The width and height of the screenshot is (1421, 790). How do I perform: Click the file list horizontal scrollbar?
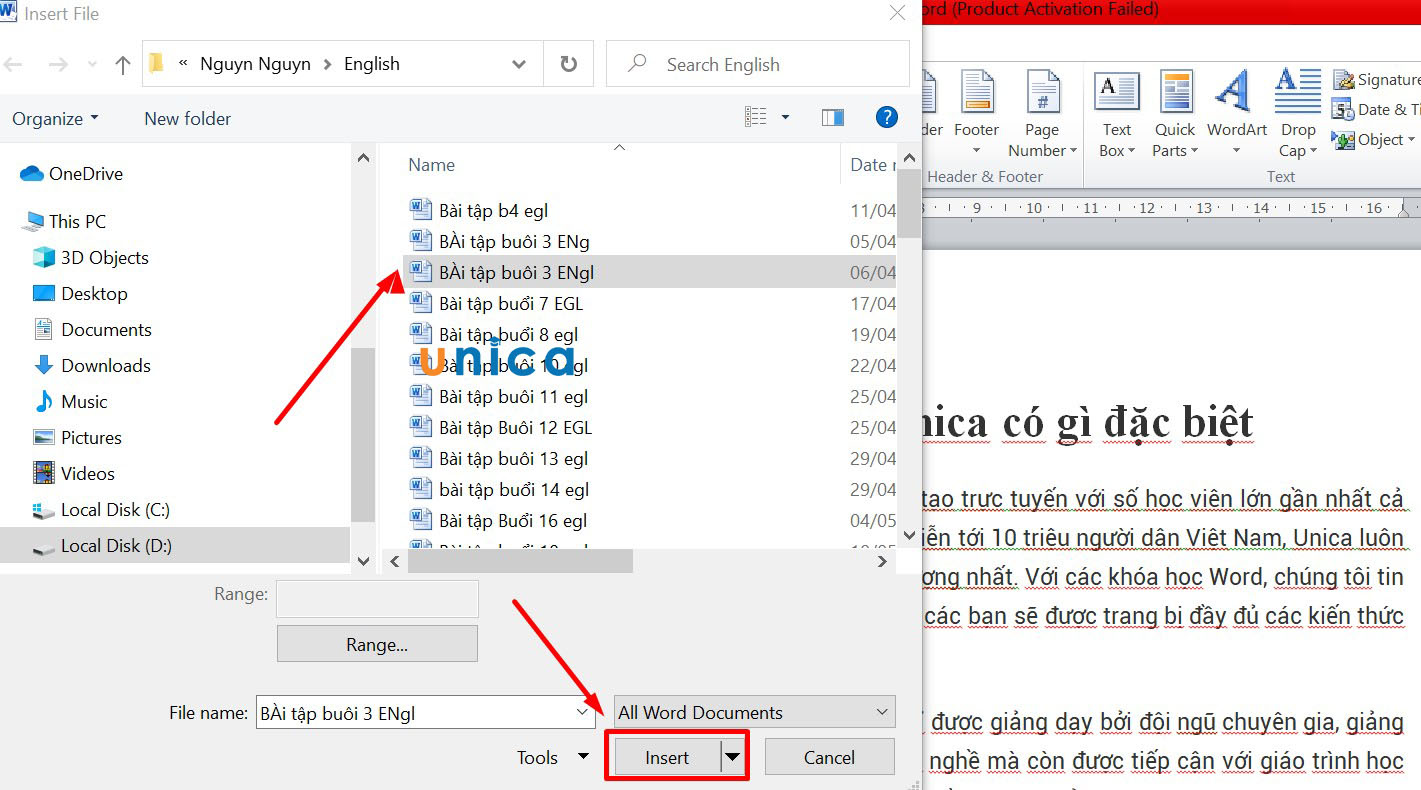[x=520, y=561]
